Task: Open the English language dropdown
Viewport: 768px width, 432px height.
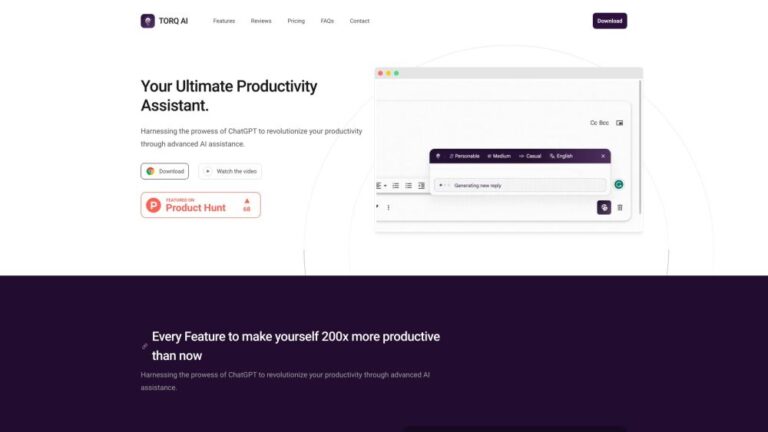Action: 561,156
